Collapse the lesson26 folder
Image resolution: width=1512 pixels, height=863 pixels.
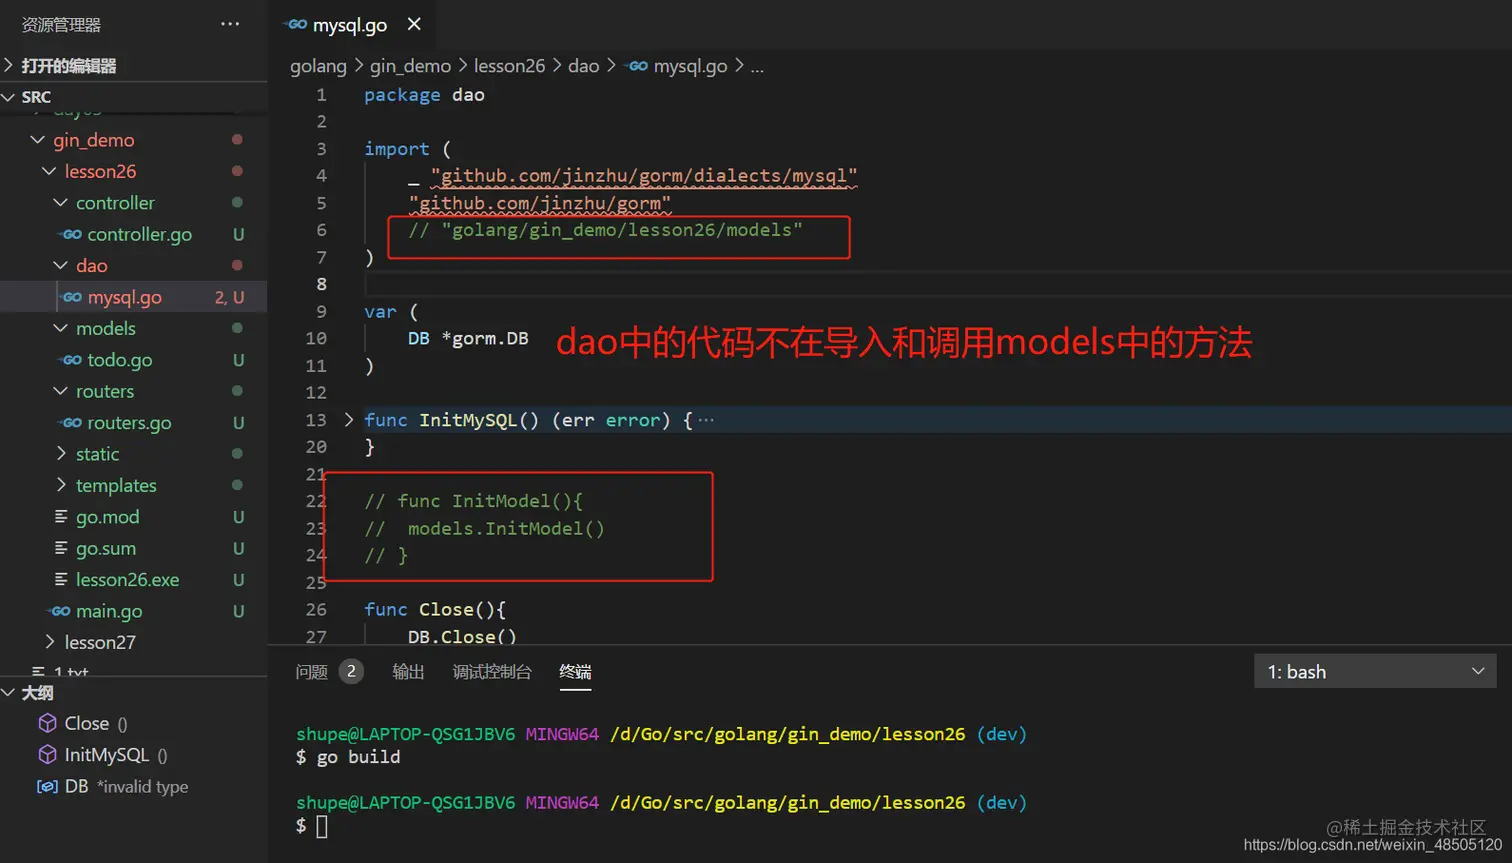click(49, 171)
